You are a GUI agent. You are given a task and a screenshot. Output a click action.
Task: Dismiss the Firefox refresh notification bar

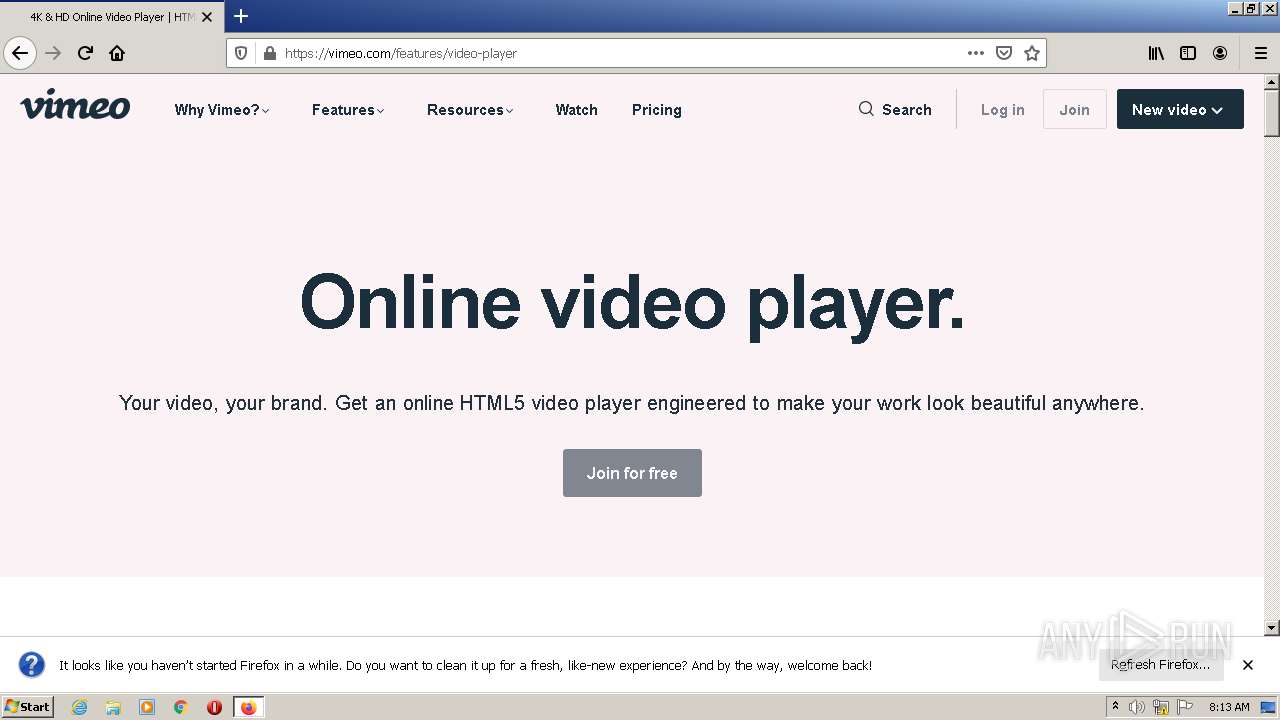point(1248,665)
